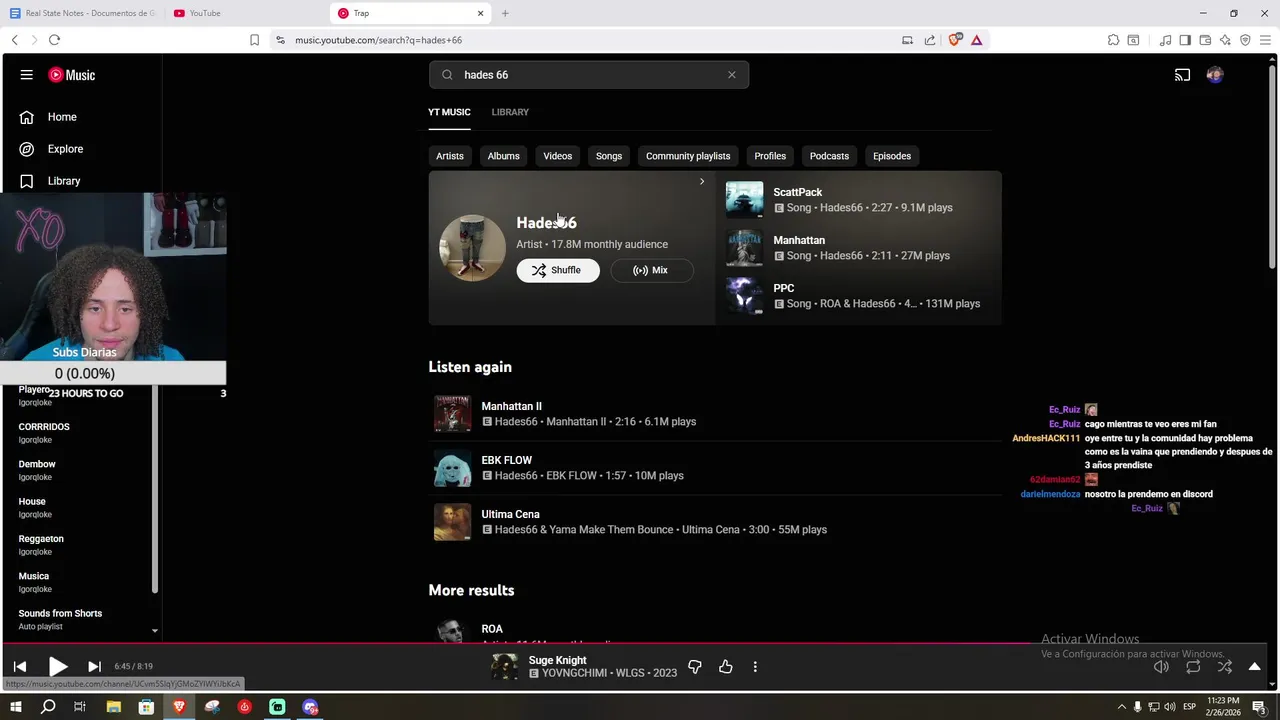Open the YouTube Music hamburger menu
Image resolution: width=1280 pixels, height=720 pixels.
[x=27, y=75]
